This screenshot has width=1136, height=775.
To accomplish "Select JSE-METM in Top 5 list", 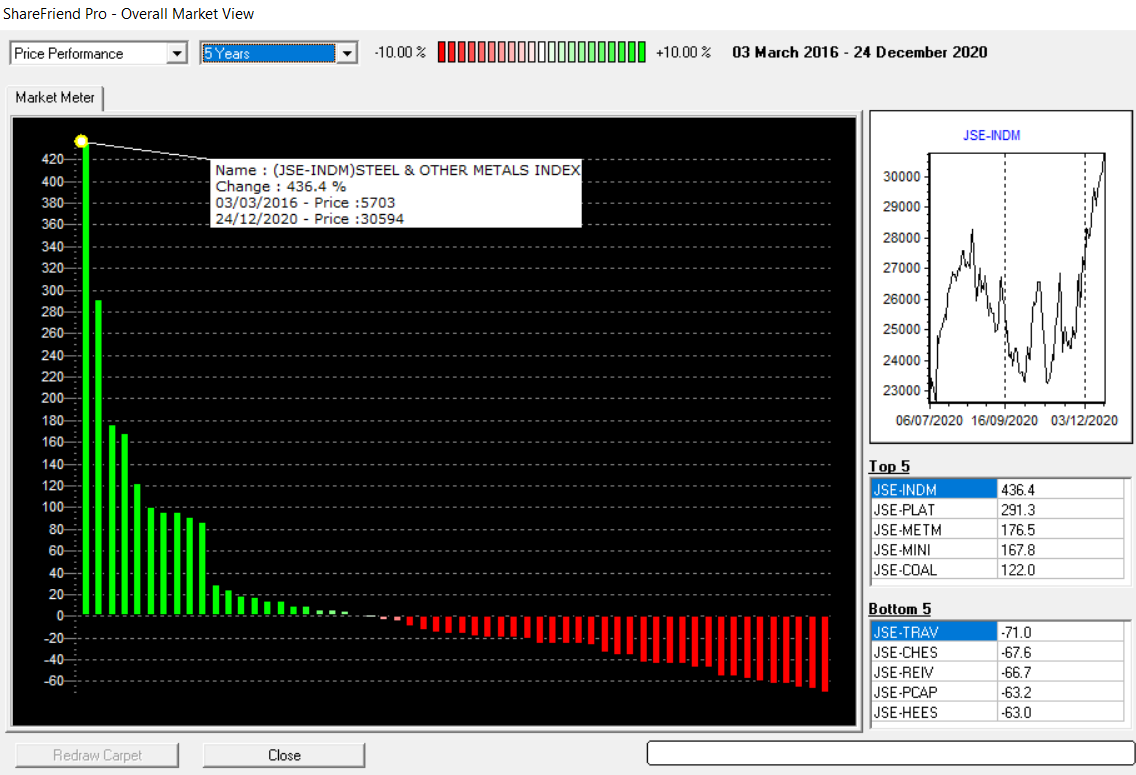I will click(x=934, y=530).
